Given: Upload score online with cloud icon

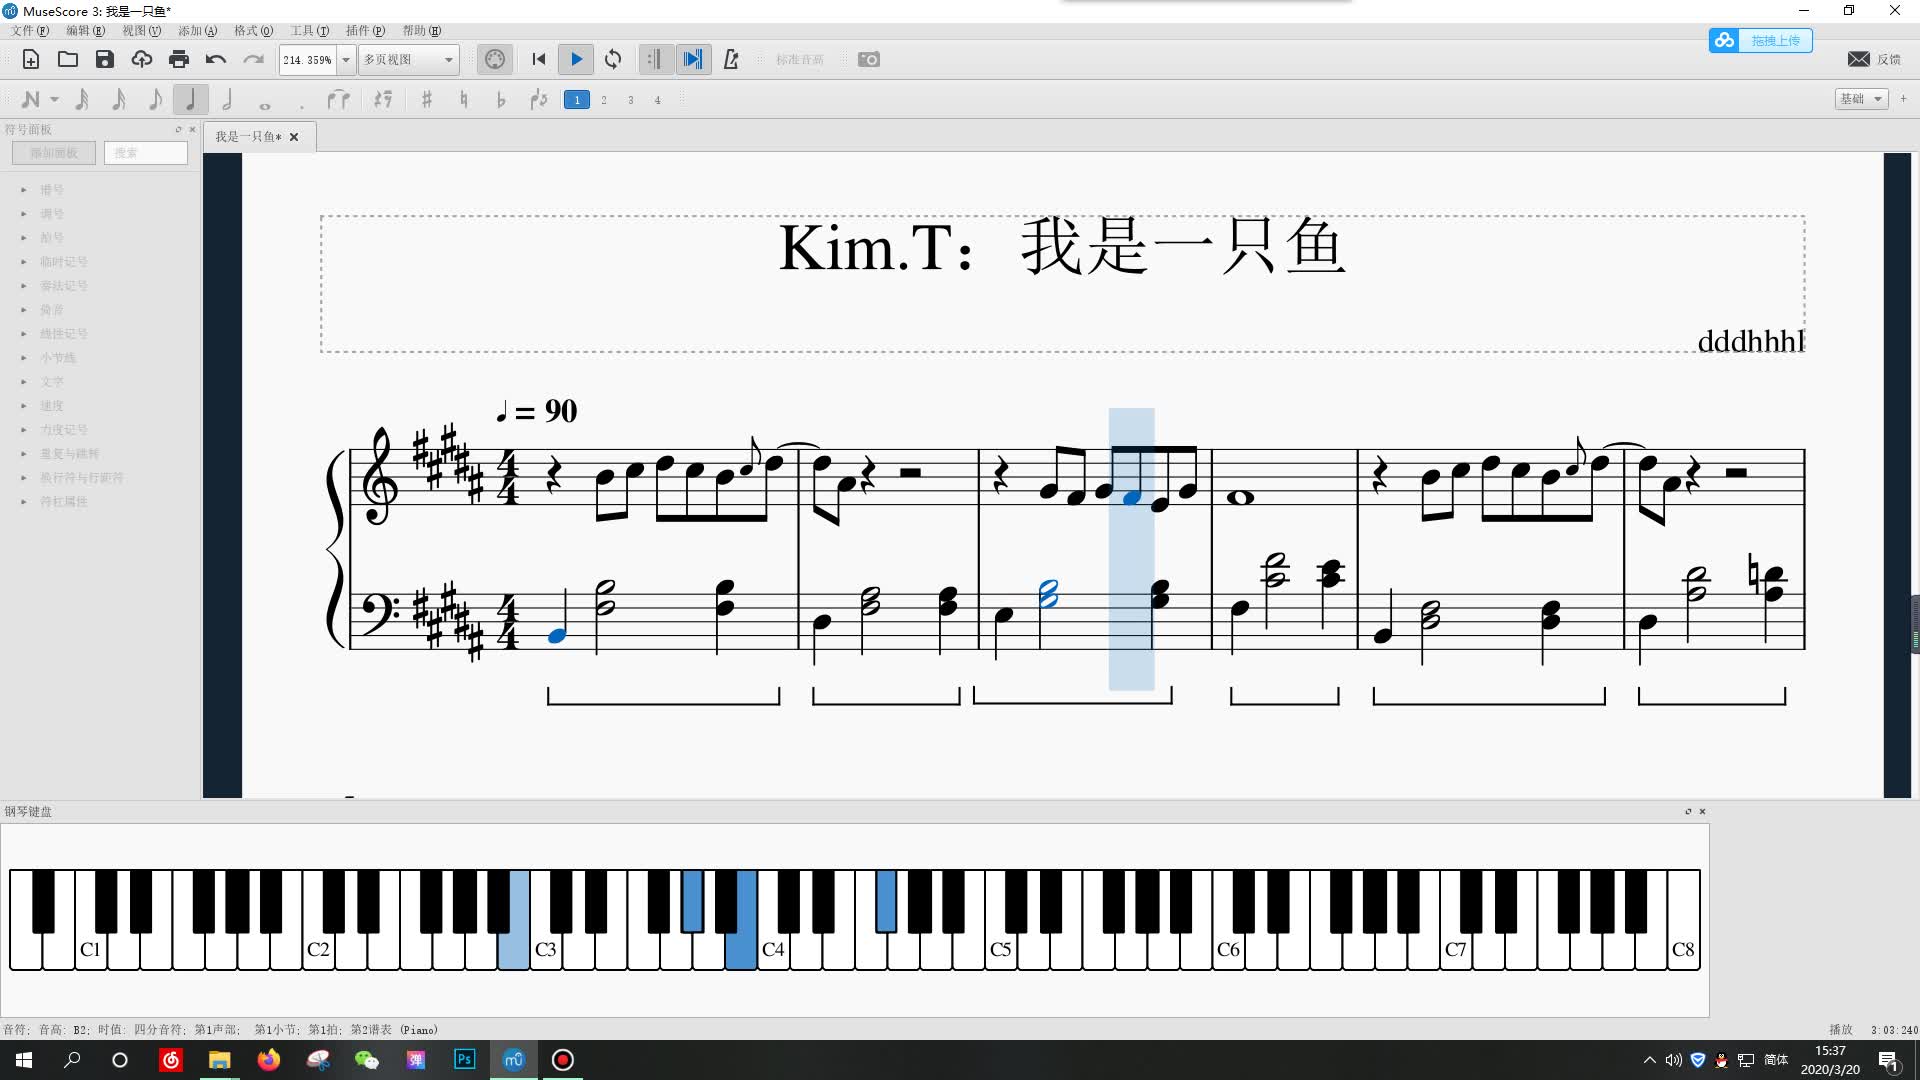Looking at the screenshot, I should point(142,59).
